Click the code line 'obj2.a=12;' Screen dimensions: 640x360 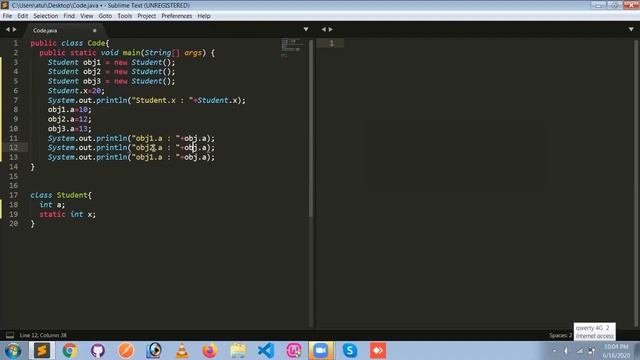tap(70, 119)
